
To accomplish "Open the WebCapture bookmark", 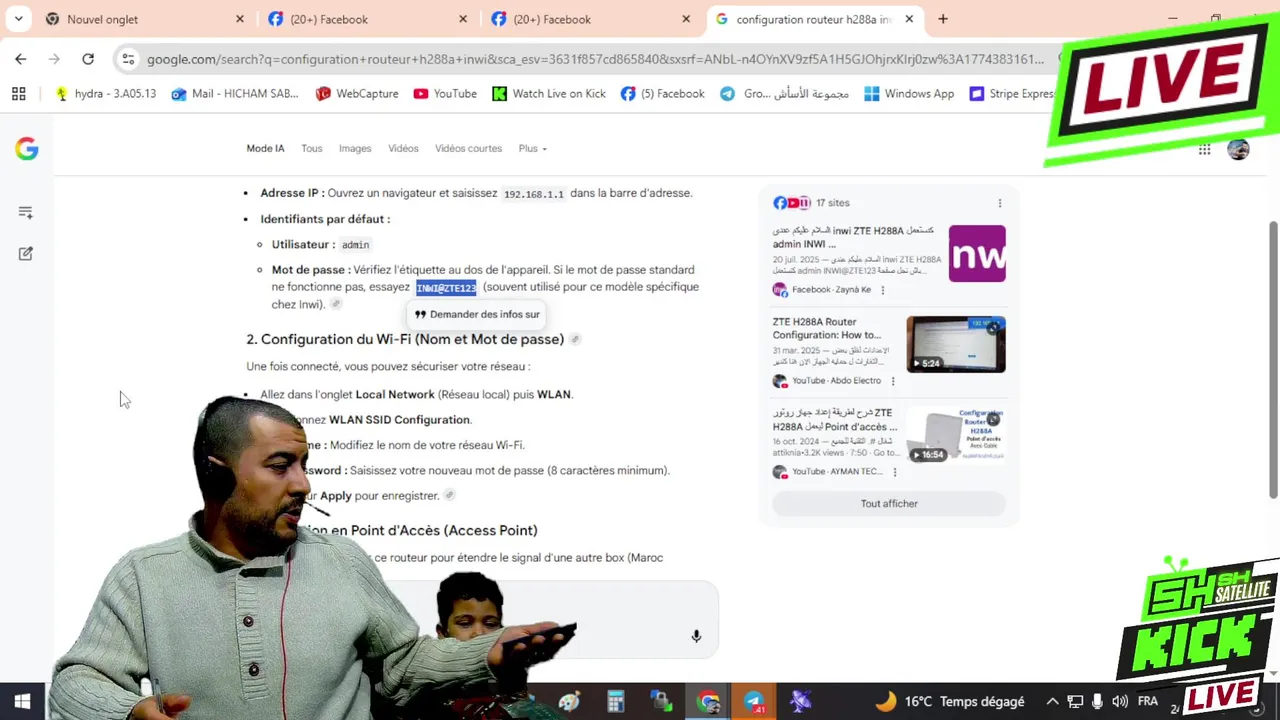I will coord(357,93).
